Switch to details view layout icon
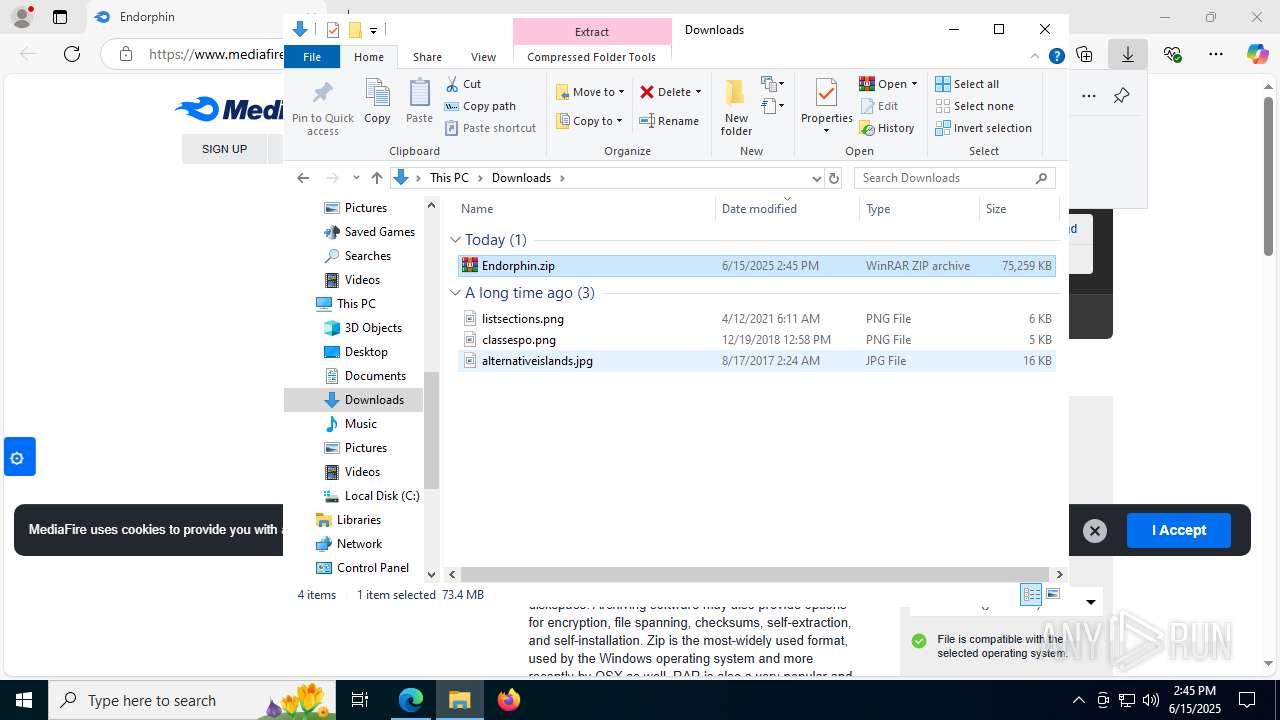The width and height of the screenshot is (1280, 720). 1031,594
